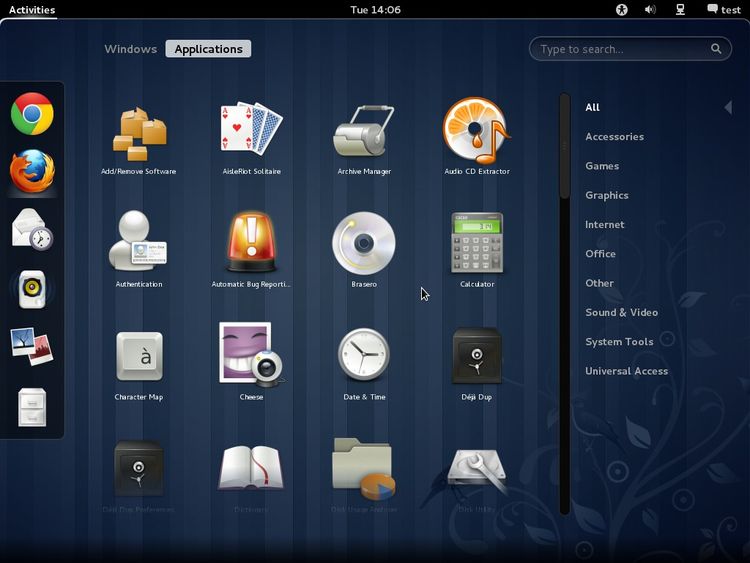Show System Tools category apps
The height and width of the screenshot is (563, 750).
(x=619, y=342)
